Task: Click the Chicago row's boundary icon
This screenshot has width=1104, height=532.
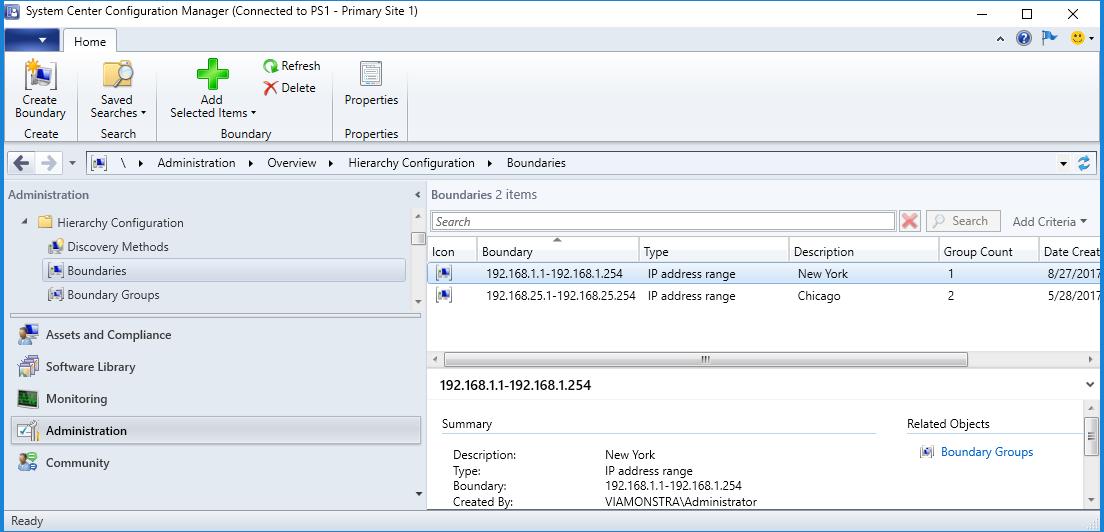Action: (444, 296)
